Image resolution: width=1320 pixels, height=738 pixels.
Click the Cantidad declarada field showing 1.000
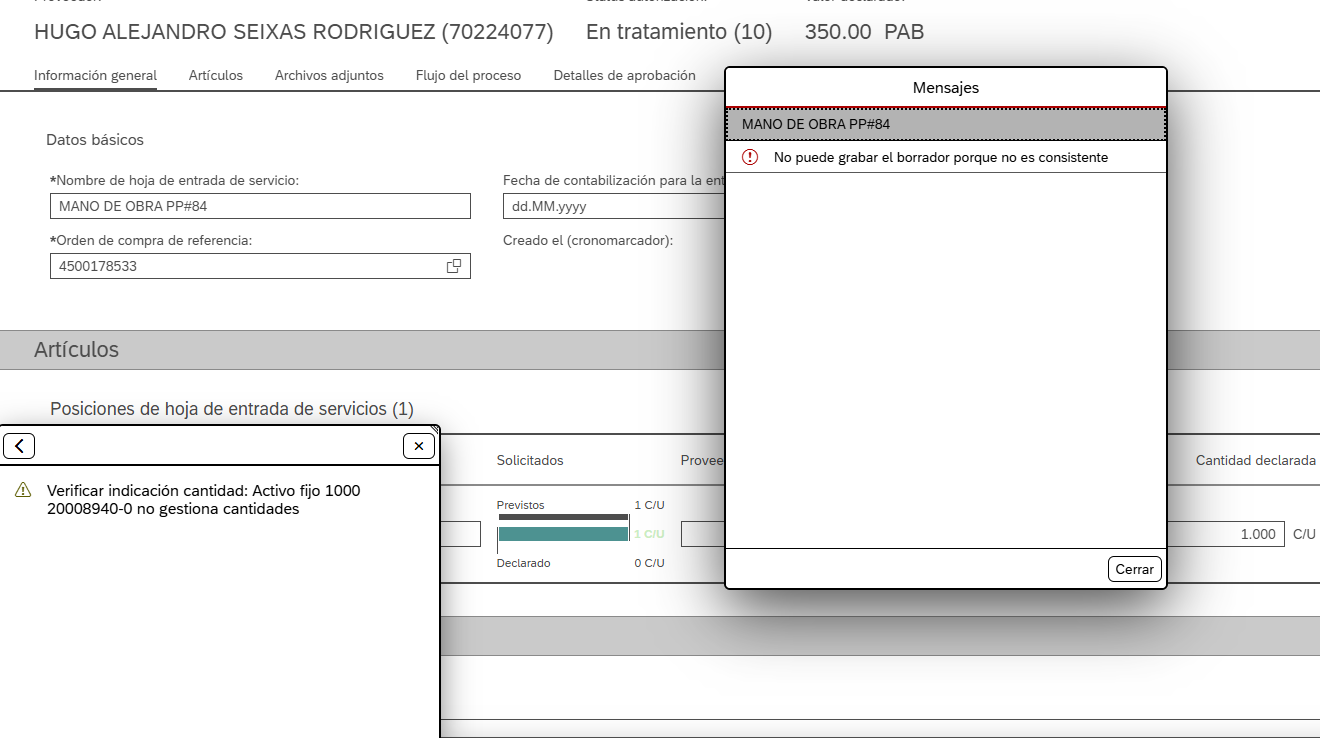[x=1225, y=534]
